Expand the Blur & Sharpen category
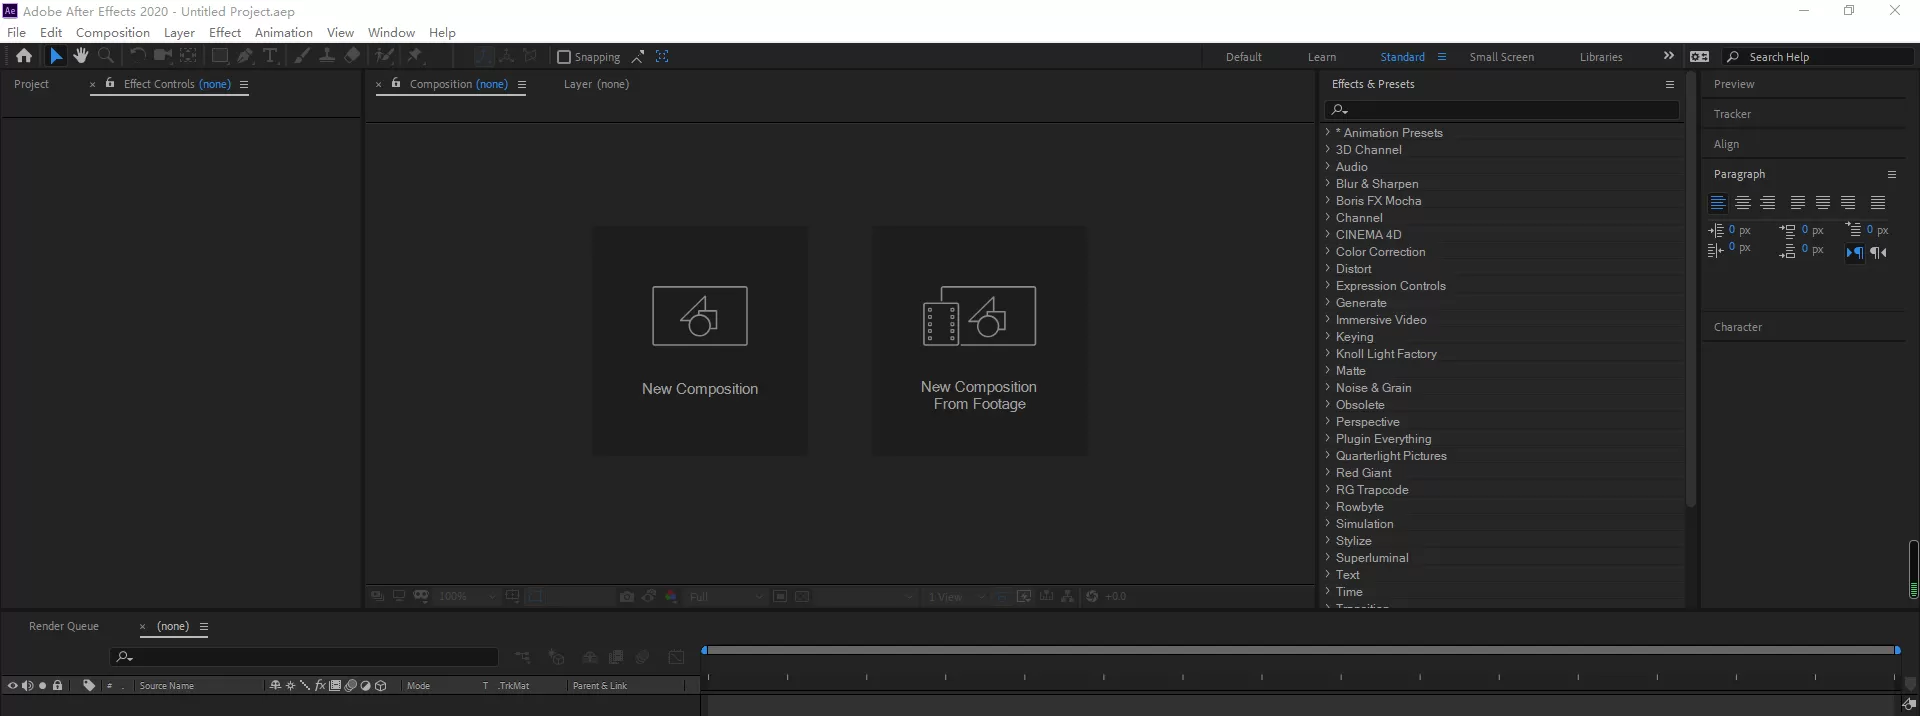The height and width of the screenshot is (716, 1920). click(1328, 183)
